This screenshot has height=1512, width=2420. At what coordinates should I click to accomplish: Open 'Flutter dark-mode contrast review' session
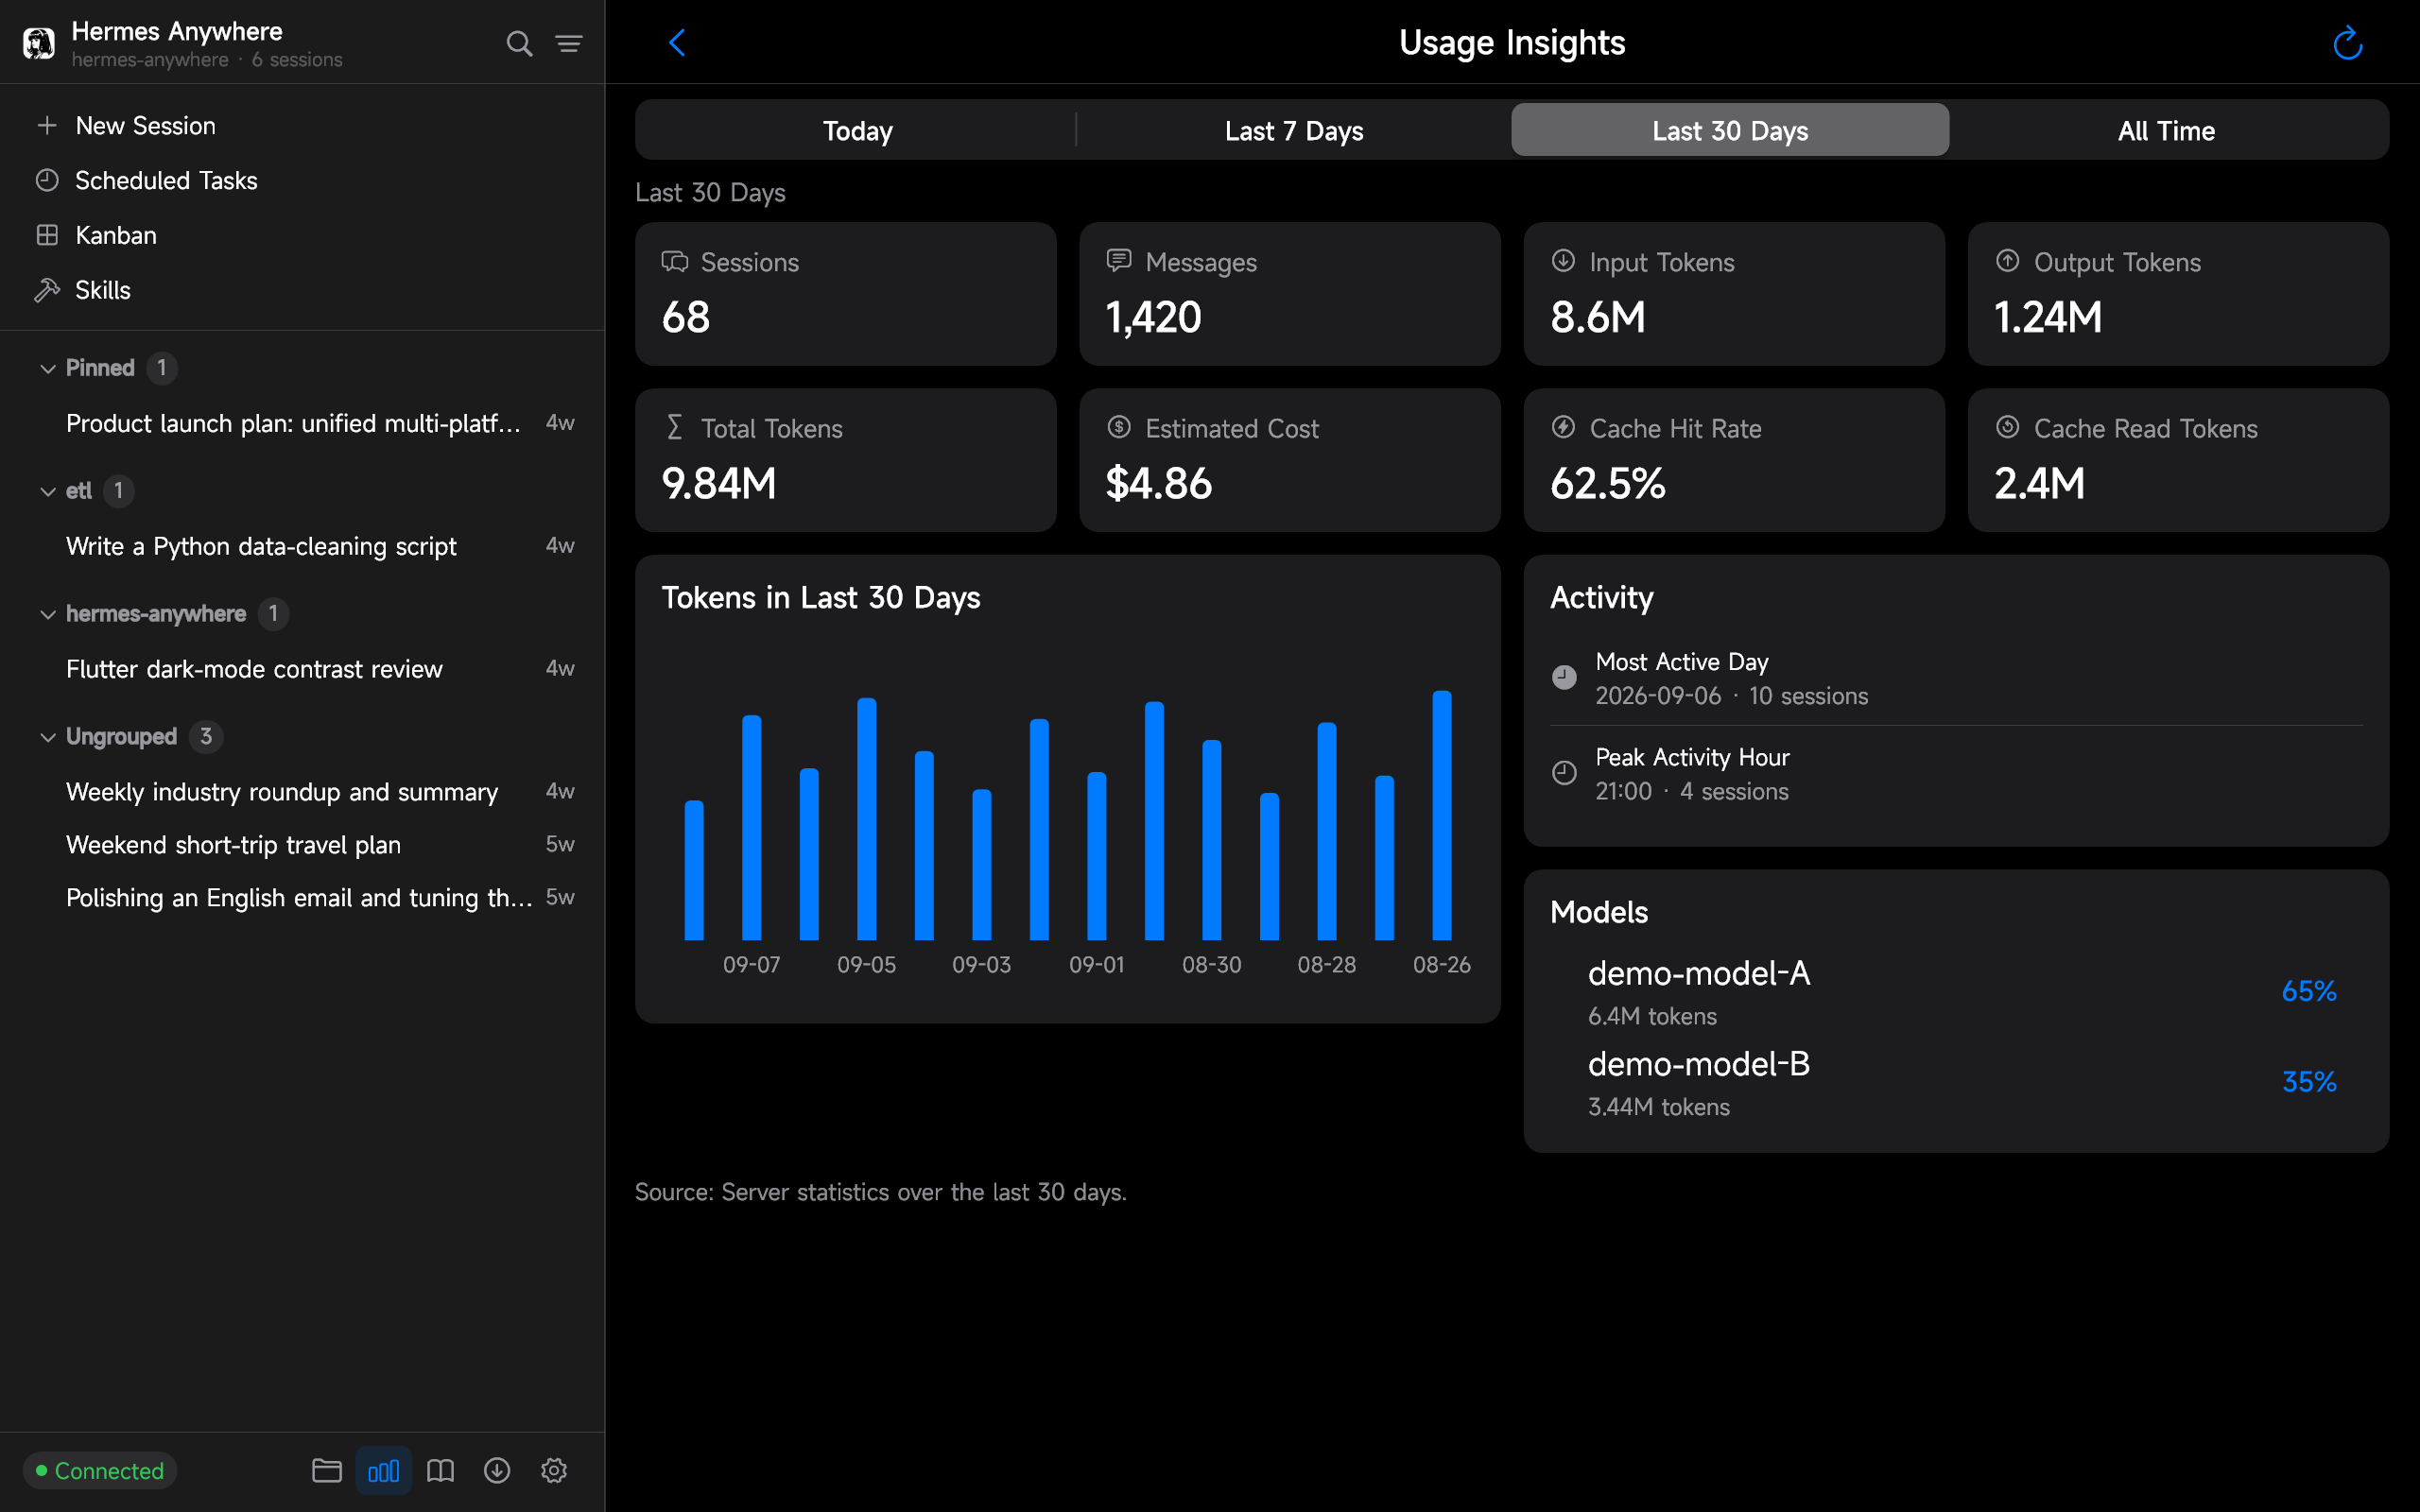coord(302,669)
